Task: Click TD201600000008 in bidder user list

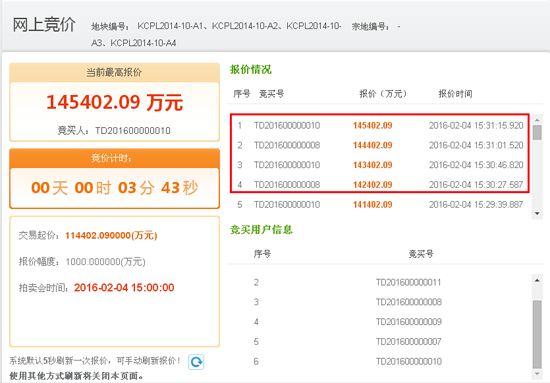Action: pyautogui.click(x=409, y=302)
